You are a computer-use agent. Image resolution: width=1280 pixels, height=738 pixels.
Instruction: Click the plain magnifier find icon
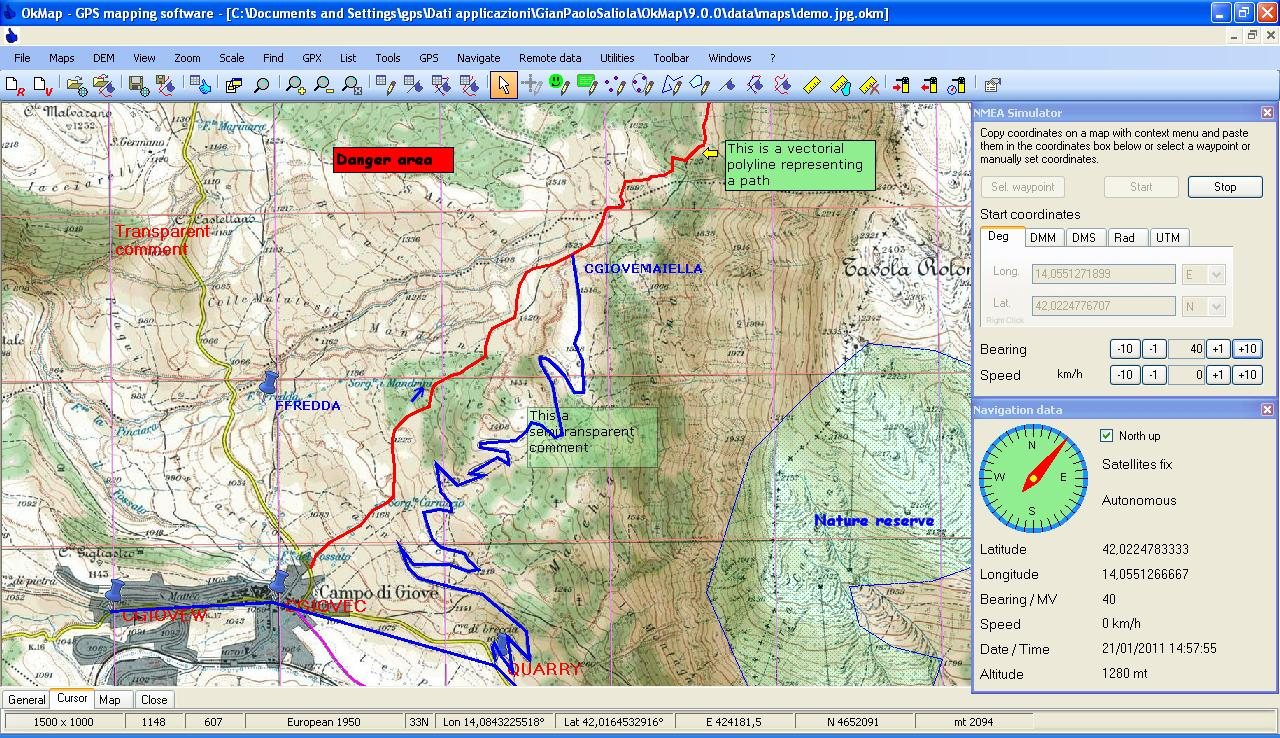[x=261, y=86]
